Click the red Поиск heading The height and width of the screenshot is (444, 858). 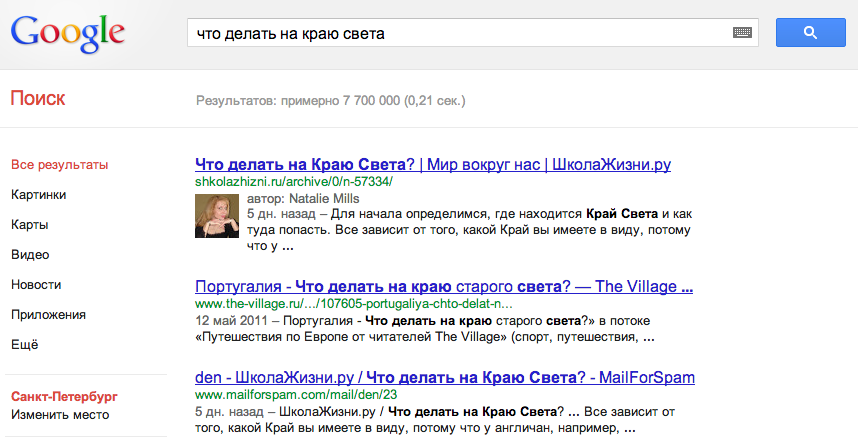point(38,99)
